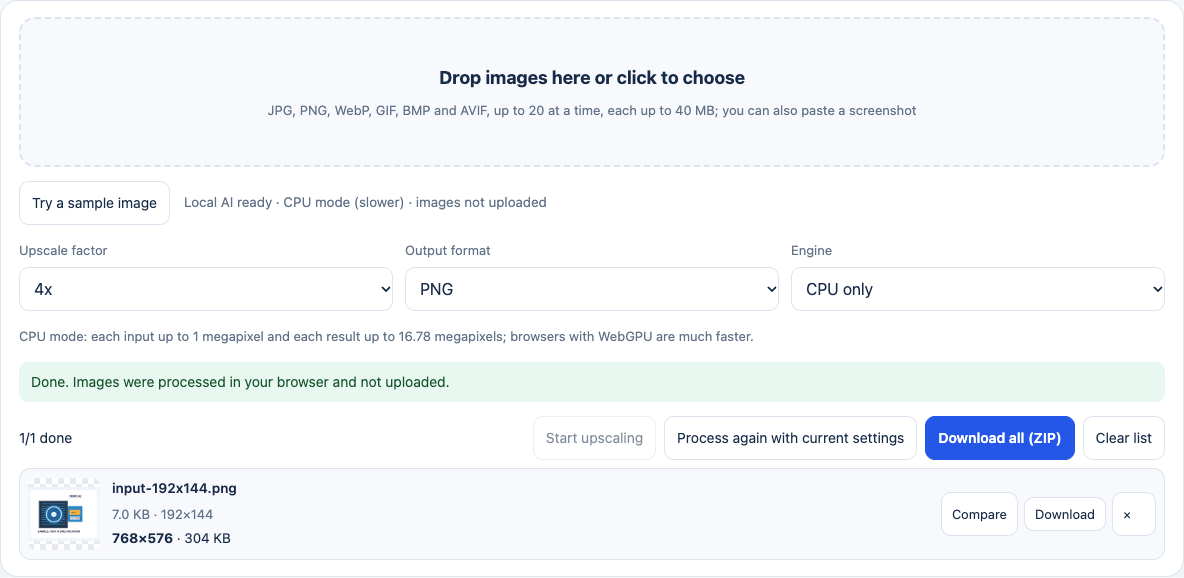Compare the input-192x144.png result
The image size is (1184, 578).
click(x=979, y=515)
